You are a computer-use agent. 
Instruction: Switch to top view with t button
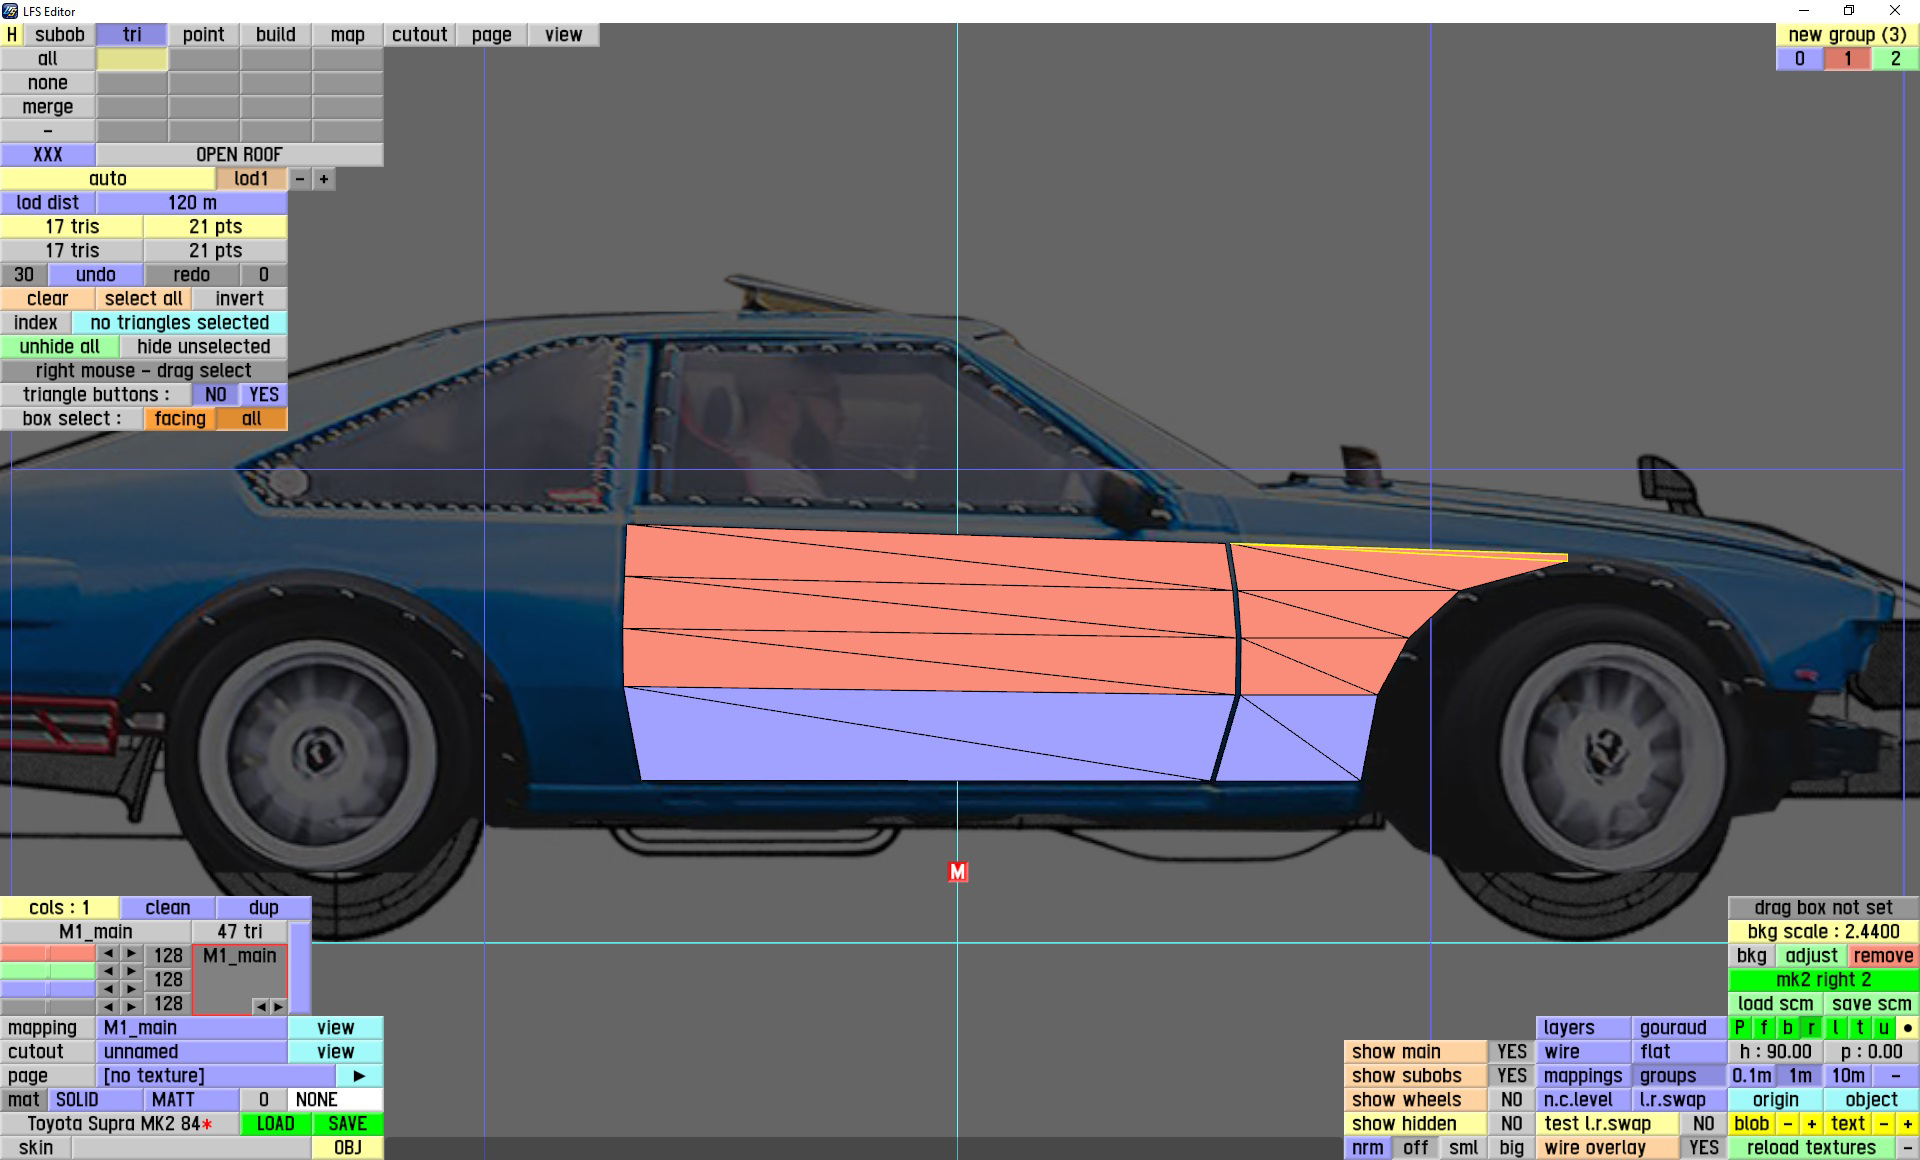pyautogui.click(x=1859, y=1028)
